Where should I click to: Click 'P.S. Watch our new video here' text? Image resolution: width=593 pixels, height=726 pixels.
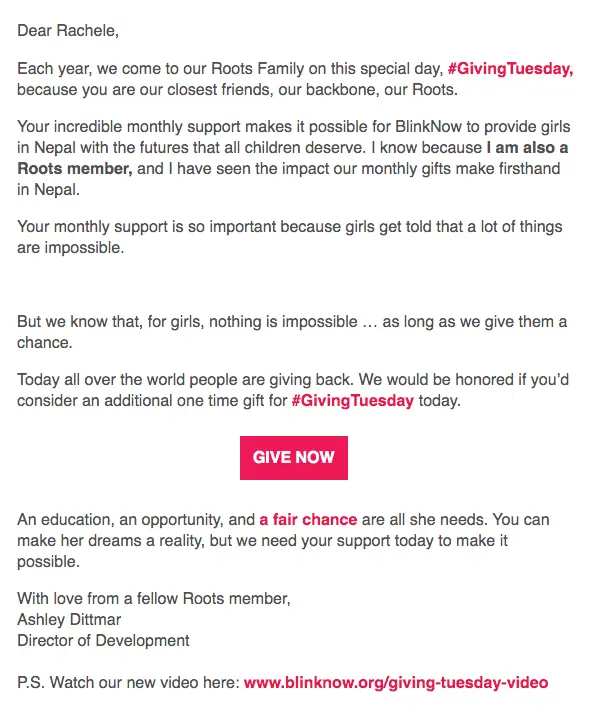[x=128, y=682]
